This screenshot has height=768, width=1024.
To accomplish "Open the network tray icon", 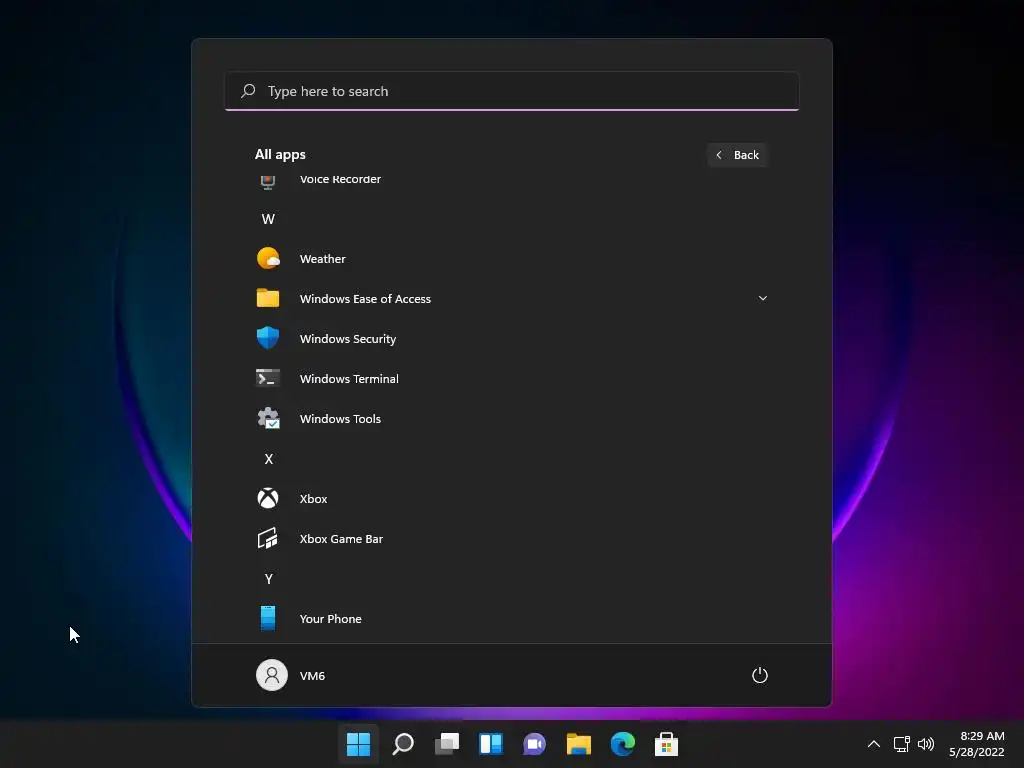I will 902,744.
